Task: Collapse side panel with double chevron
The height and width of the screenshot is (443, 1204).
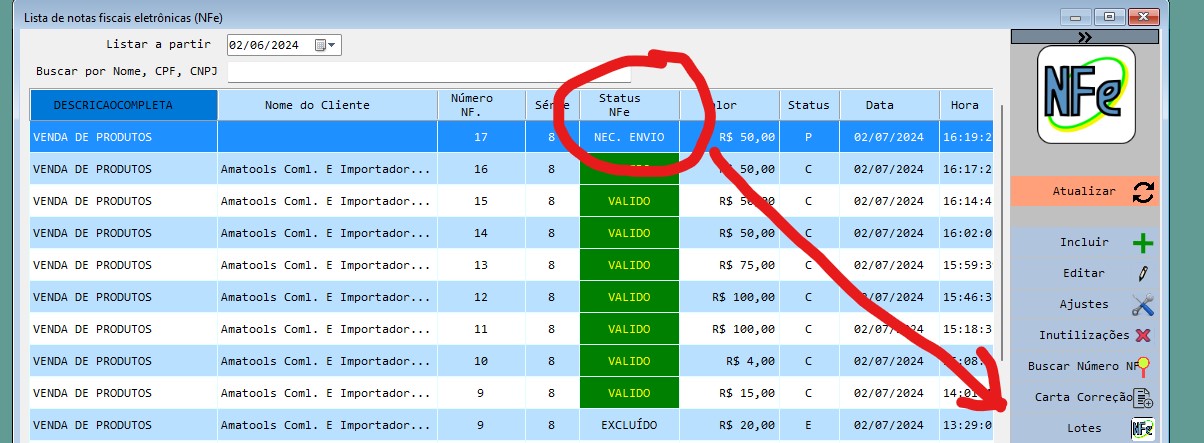Action: click(1085, 37)
